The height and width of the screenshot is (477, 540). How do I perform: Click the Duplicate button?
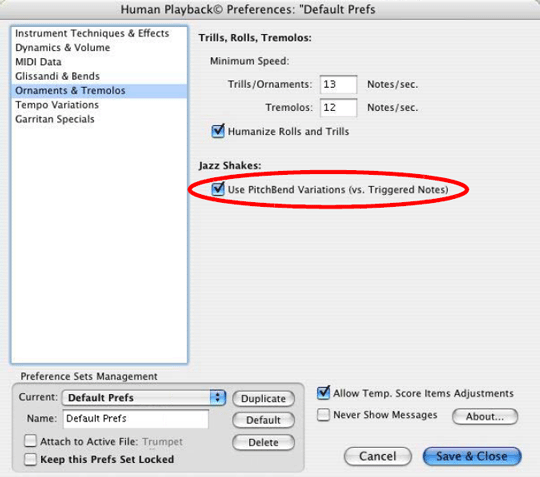tap(263, 398)
